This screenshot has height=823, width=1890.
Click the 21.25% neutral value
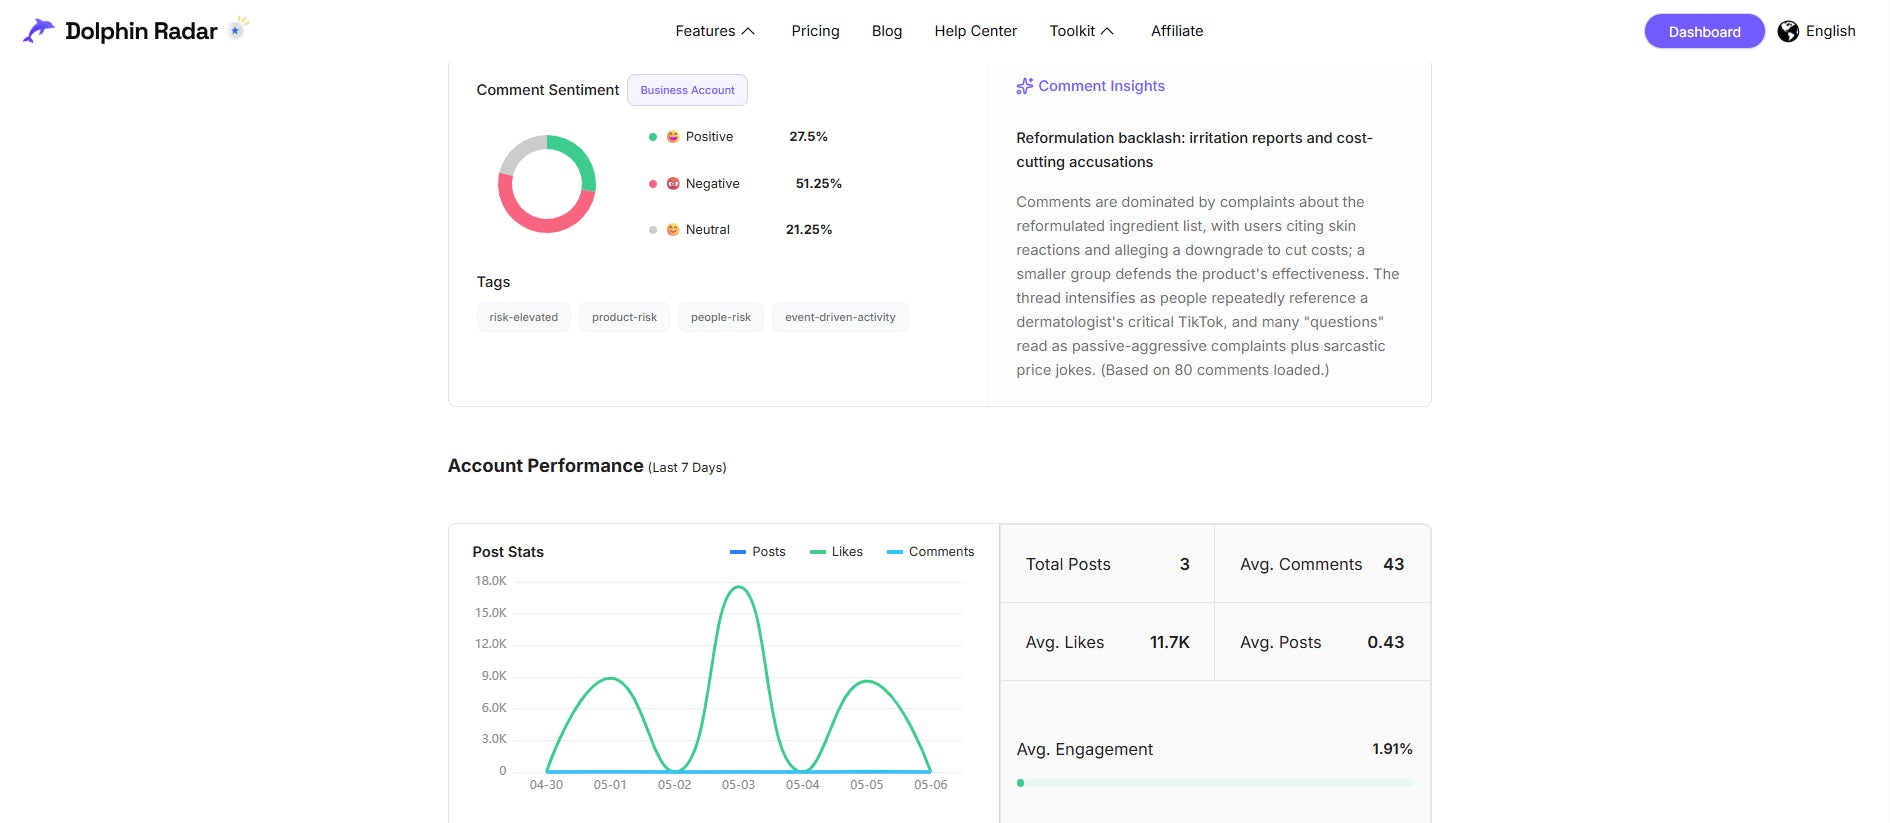click(809, 230)
